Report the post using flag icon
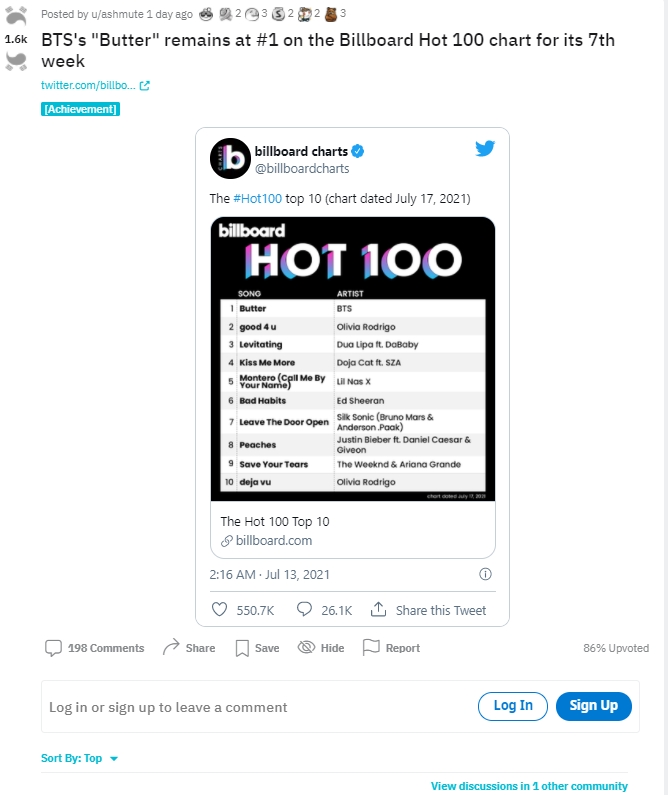668x795 pixels. point(391,648)
